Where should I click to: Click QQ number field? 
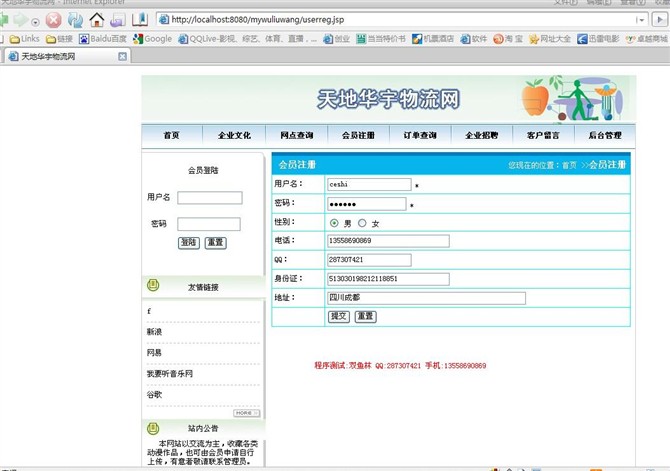click(369, 260)
